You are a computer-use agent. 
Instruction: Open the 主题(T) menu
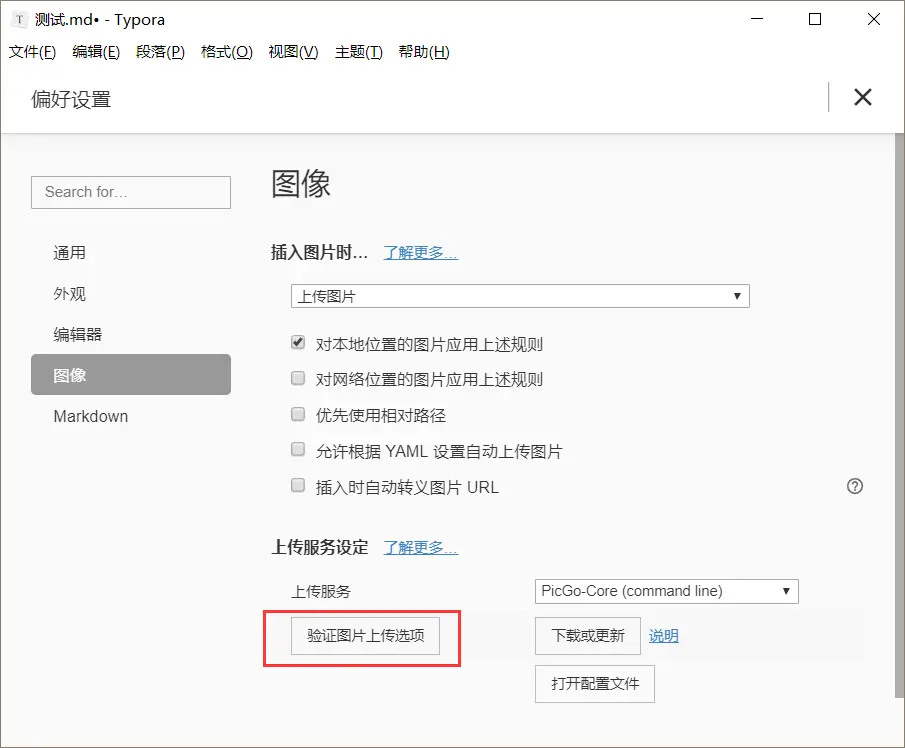pos(358,52)
